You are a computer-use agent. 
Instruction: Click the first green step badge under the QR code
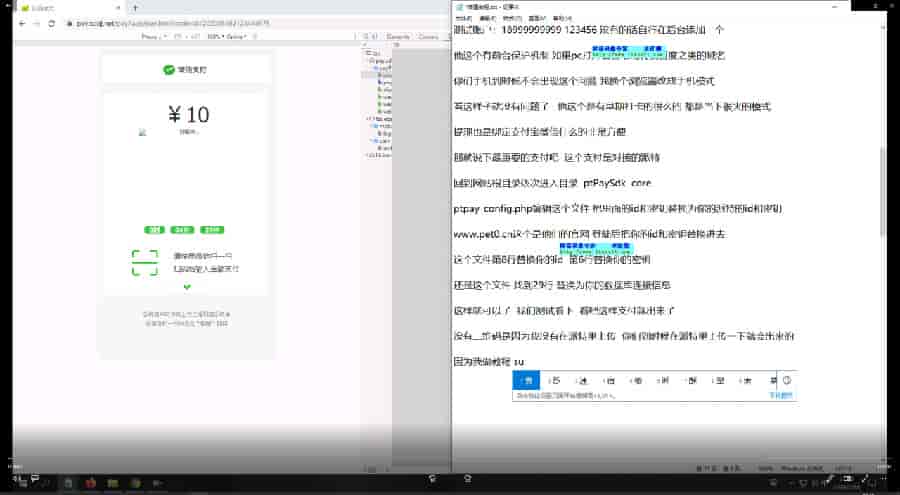click(x=155, y=229)
